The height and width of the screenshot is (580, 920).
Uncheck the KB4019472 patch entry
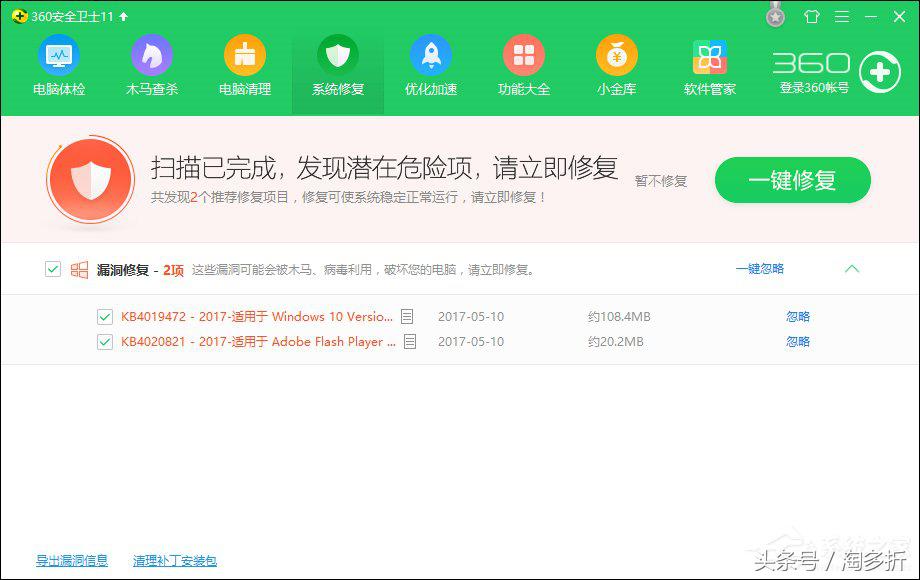coord(104,316)
